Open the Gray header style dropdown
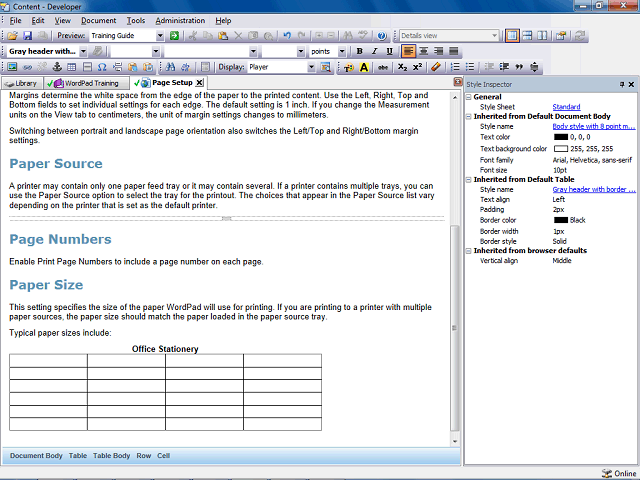Screen dimensions: 640x480 (83, 51)
